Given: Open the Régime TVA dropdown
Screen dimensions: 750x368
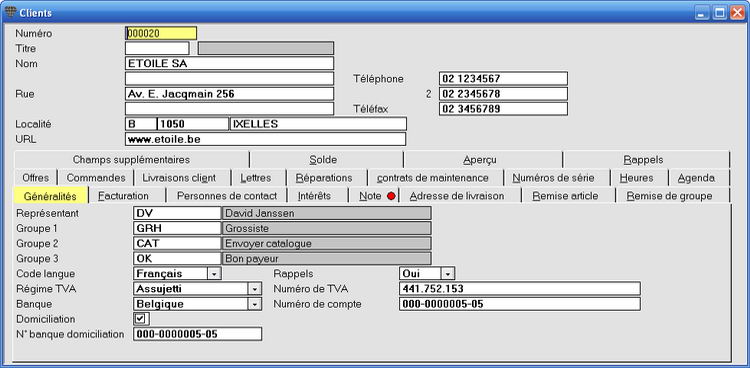Looking at the screenshot, I should [254, 289].
